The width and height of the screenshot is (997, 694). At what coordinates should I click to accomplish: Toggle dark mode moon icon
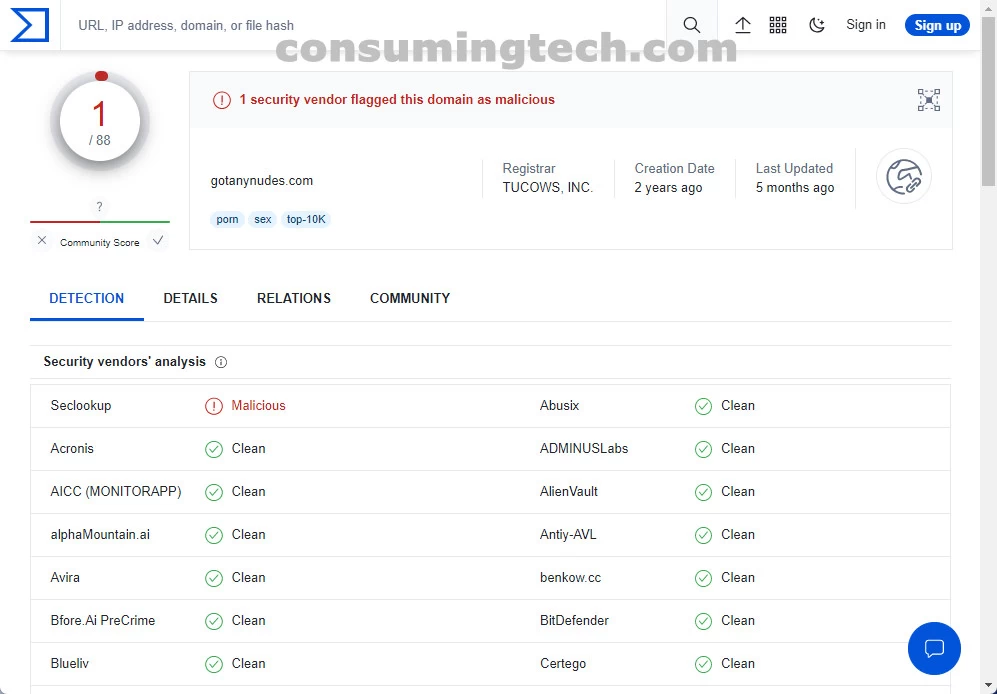click(816, 25)
